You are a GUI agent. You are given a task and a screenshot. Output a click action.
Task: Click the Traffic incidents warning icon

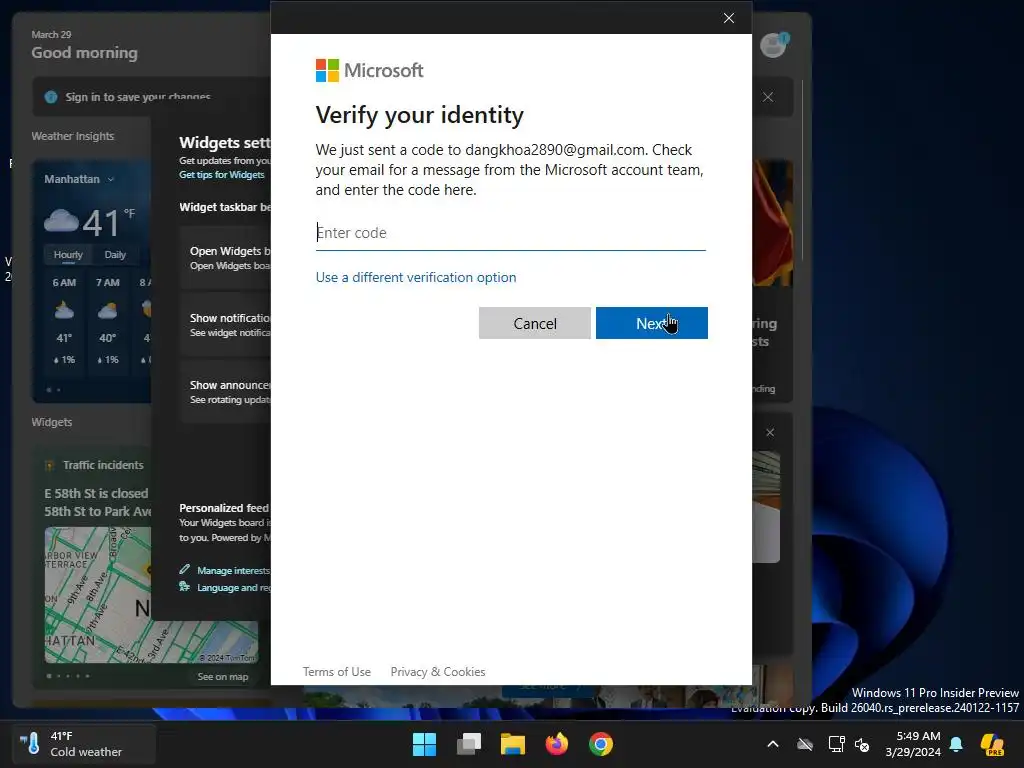pos(49,465)
